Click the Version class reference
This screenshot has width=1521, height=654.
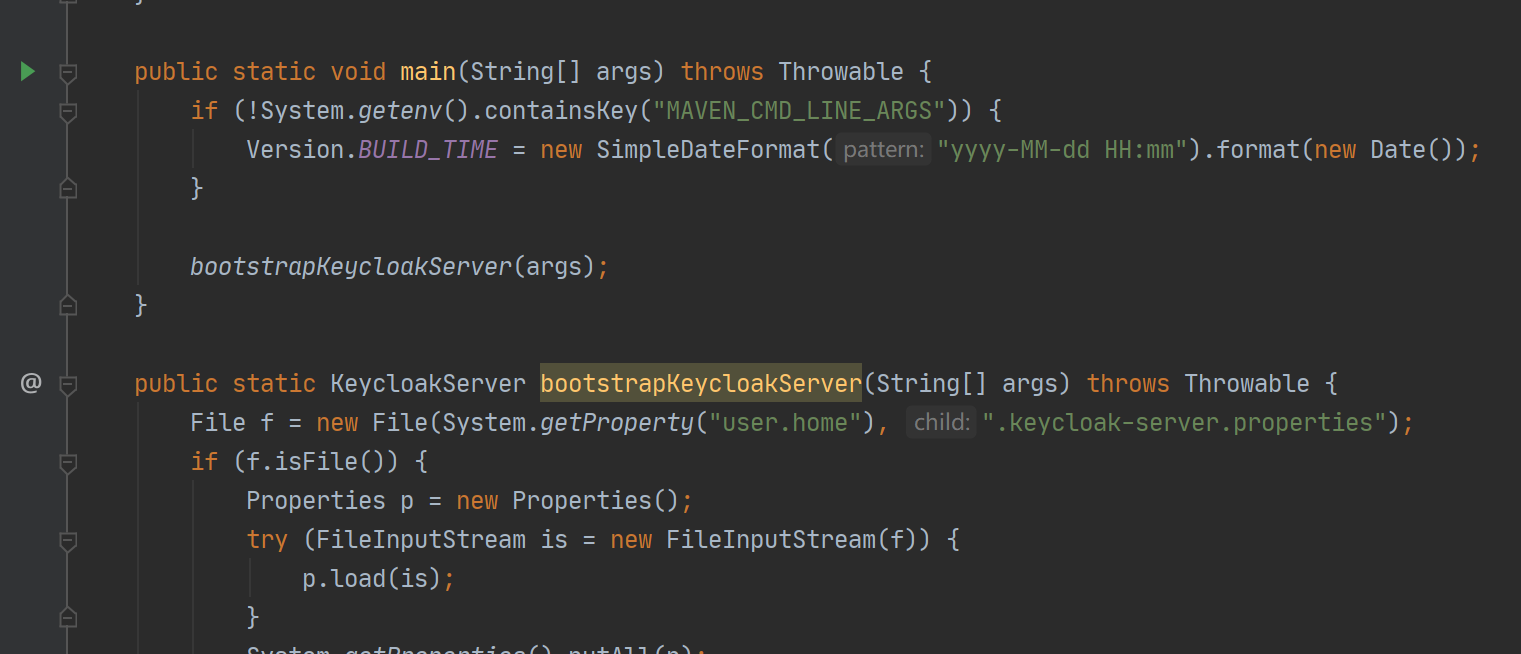pyautogui.click(x=295, y=149)
